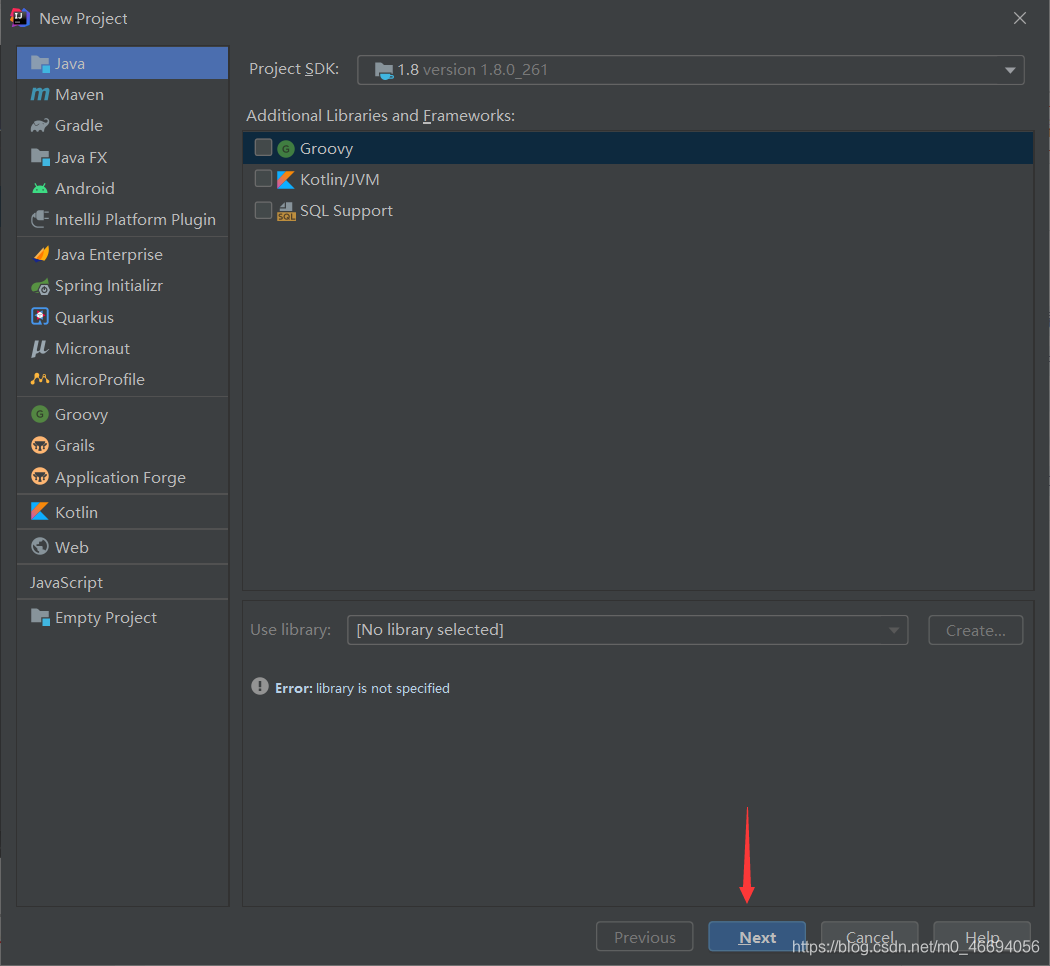Image resolution: width=1050 pixels, height=966 pixels.
Task: Select the Grails label
Action: pos(75,445)
